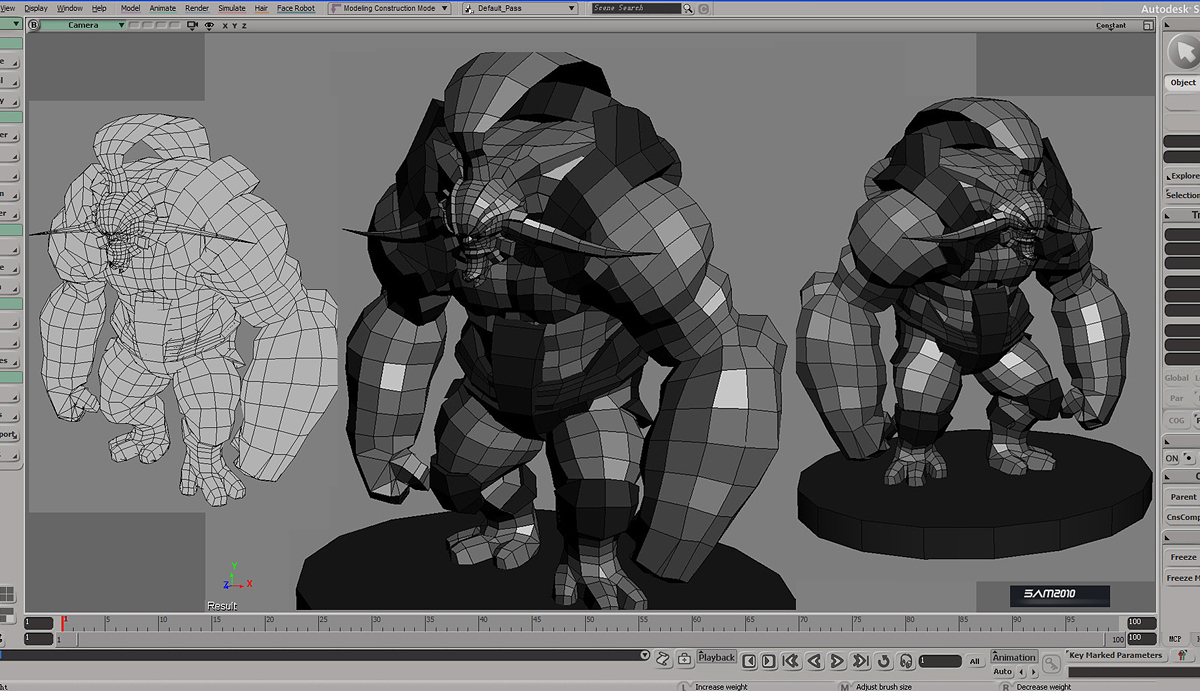The height and width of the screenshot is (691, 1200).
Task: Open the Playback menu
Action: pyautogui.click(x=717, y=657)
